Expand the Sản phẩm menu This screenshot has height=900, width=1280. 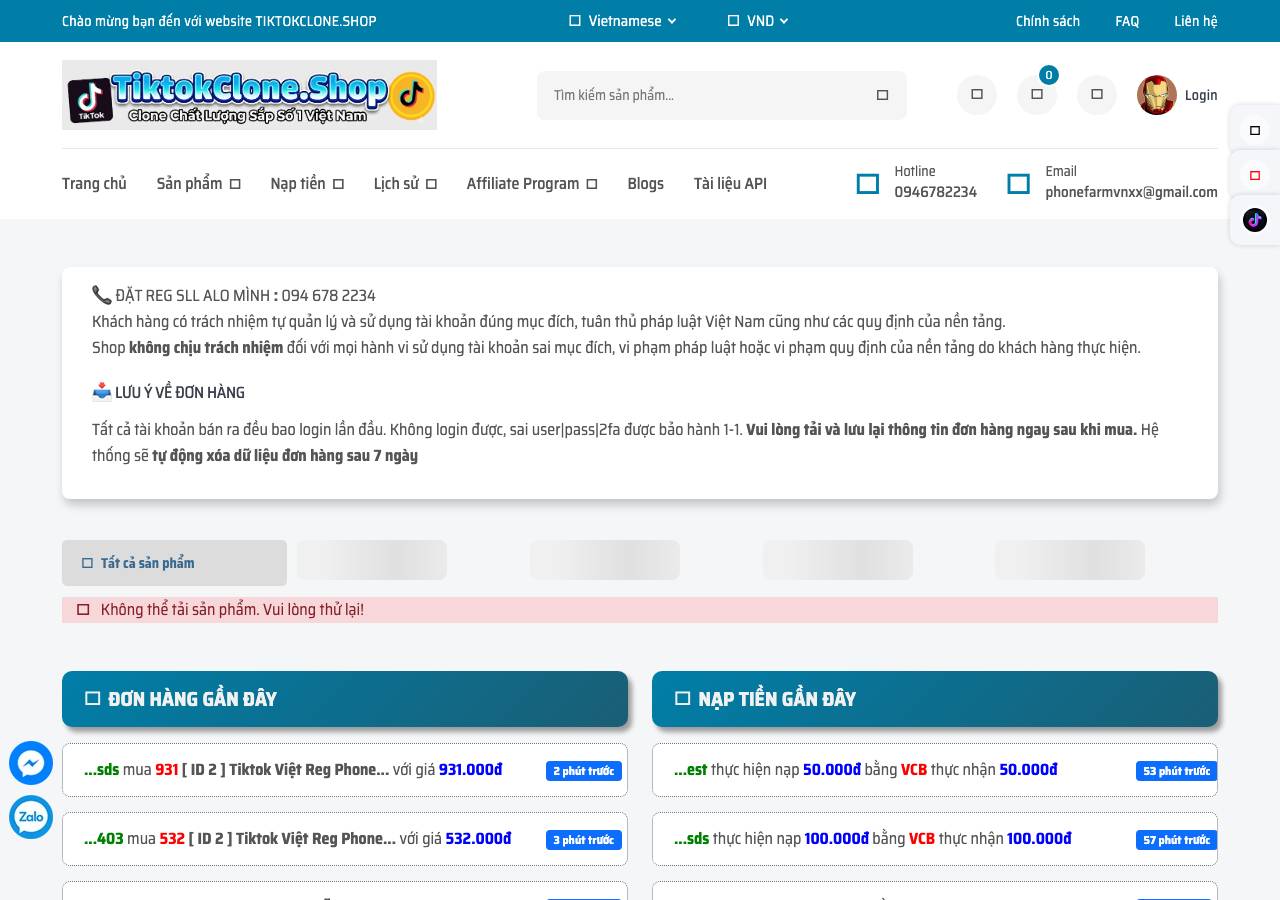tap(199, 184)
